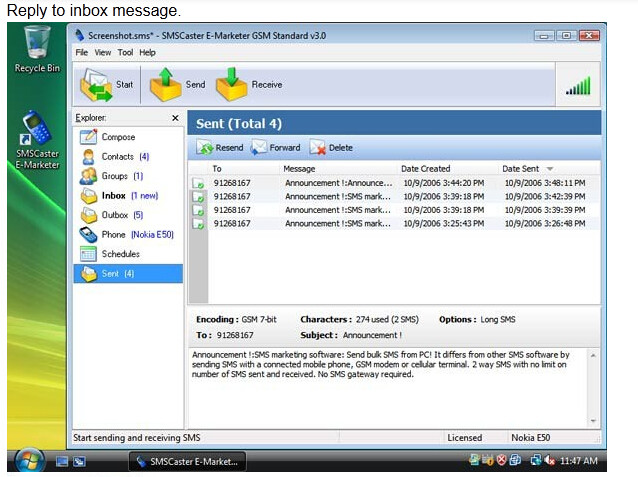The width and height of the screenshot is (638, 477).
Task: Click the Start toolbar icon
Action: (x=97, y=84)
